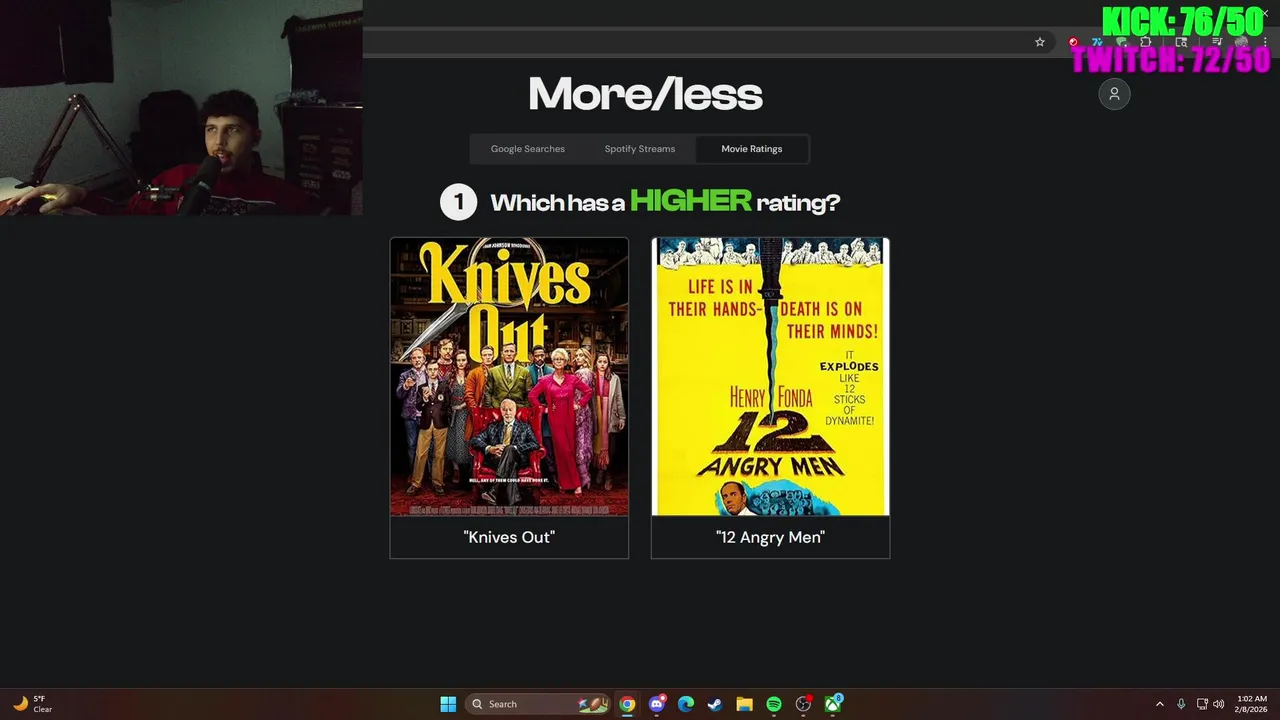Open the weather widget showing 5°F Clear

pos(32,704)
